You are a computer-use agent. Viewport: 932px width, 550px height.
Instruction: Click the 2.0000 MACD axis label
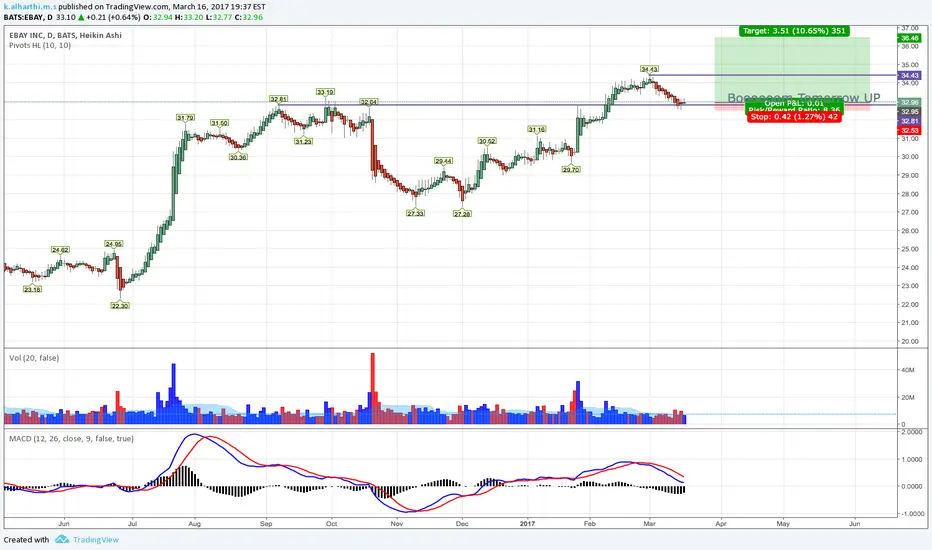point(912,432)
